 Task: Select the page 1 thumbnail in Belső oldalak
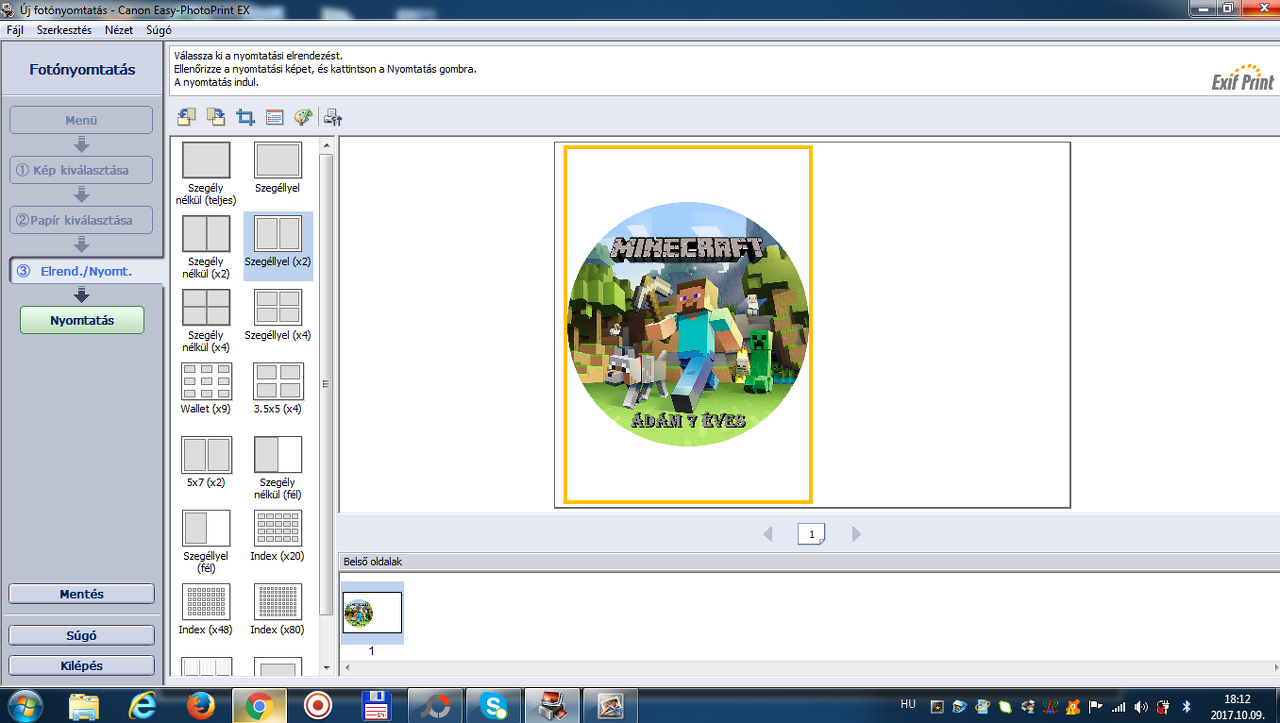372,613
